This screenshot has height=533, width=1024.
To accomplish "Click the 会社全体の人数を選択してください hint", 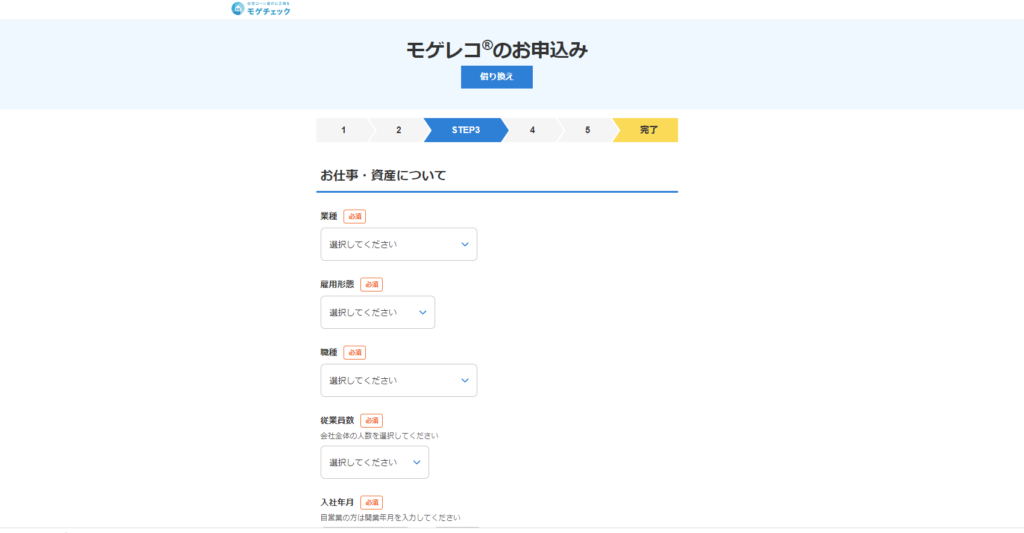I will (x=379, y=436).
